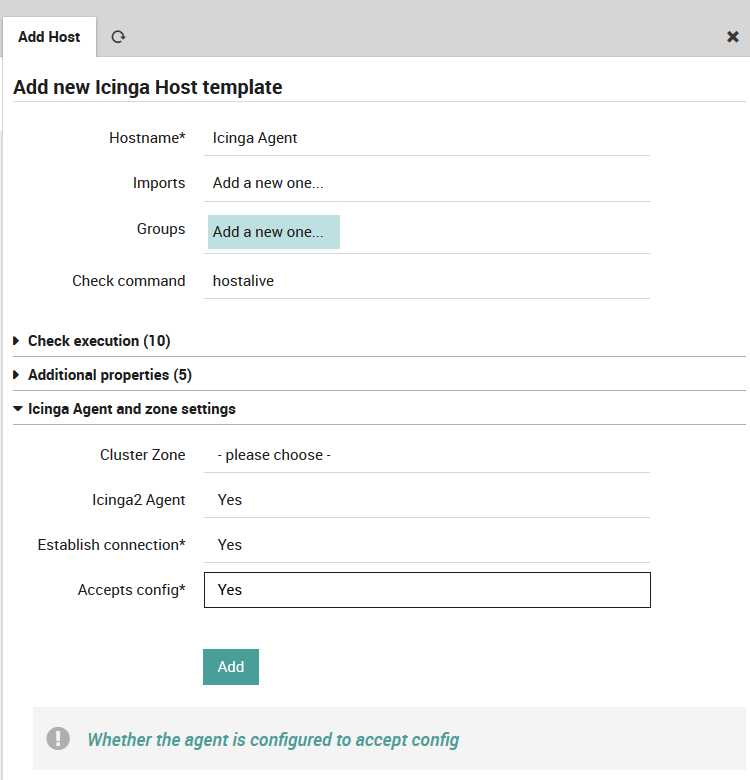Open the Icinga2 Agent Yes/No dropdown
The height and width of the screenshot is (780, 750).
(427, 500)
